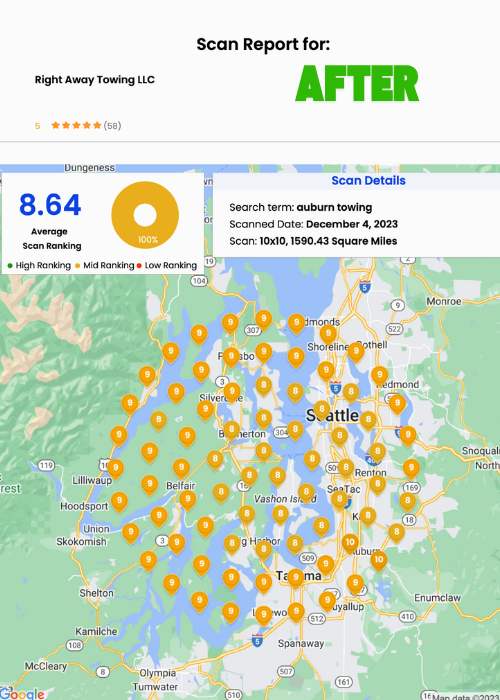500x700 pixels.
Task: Click the route 410 shield near Enumclaw
Action: pyautogui.click(x=407, y=617)
